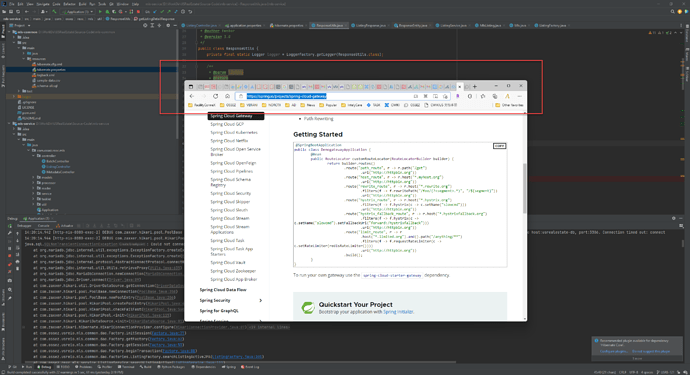
Task: Open Spring Cloud Data Flow link
Action: [223, 290]
